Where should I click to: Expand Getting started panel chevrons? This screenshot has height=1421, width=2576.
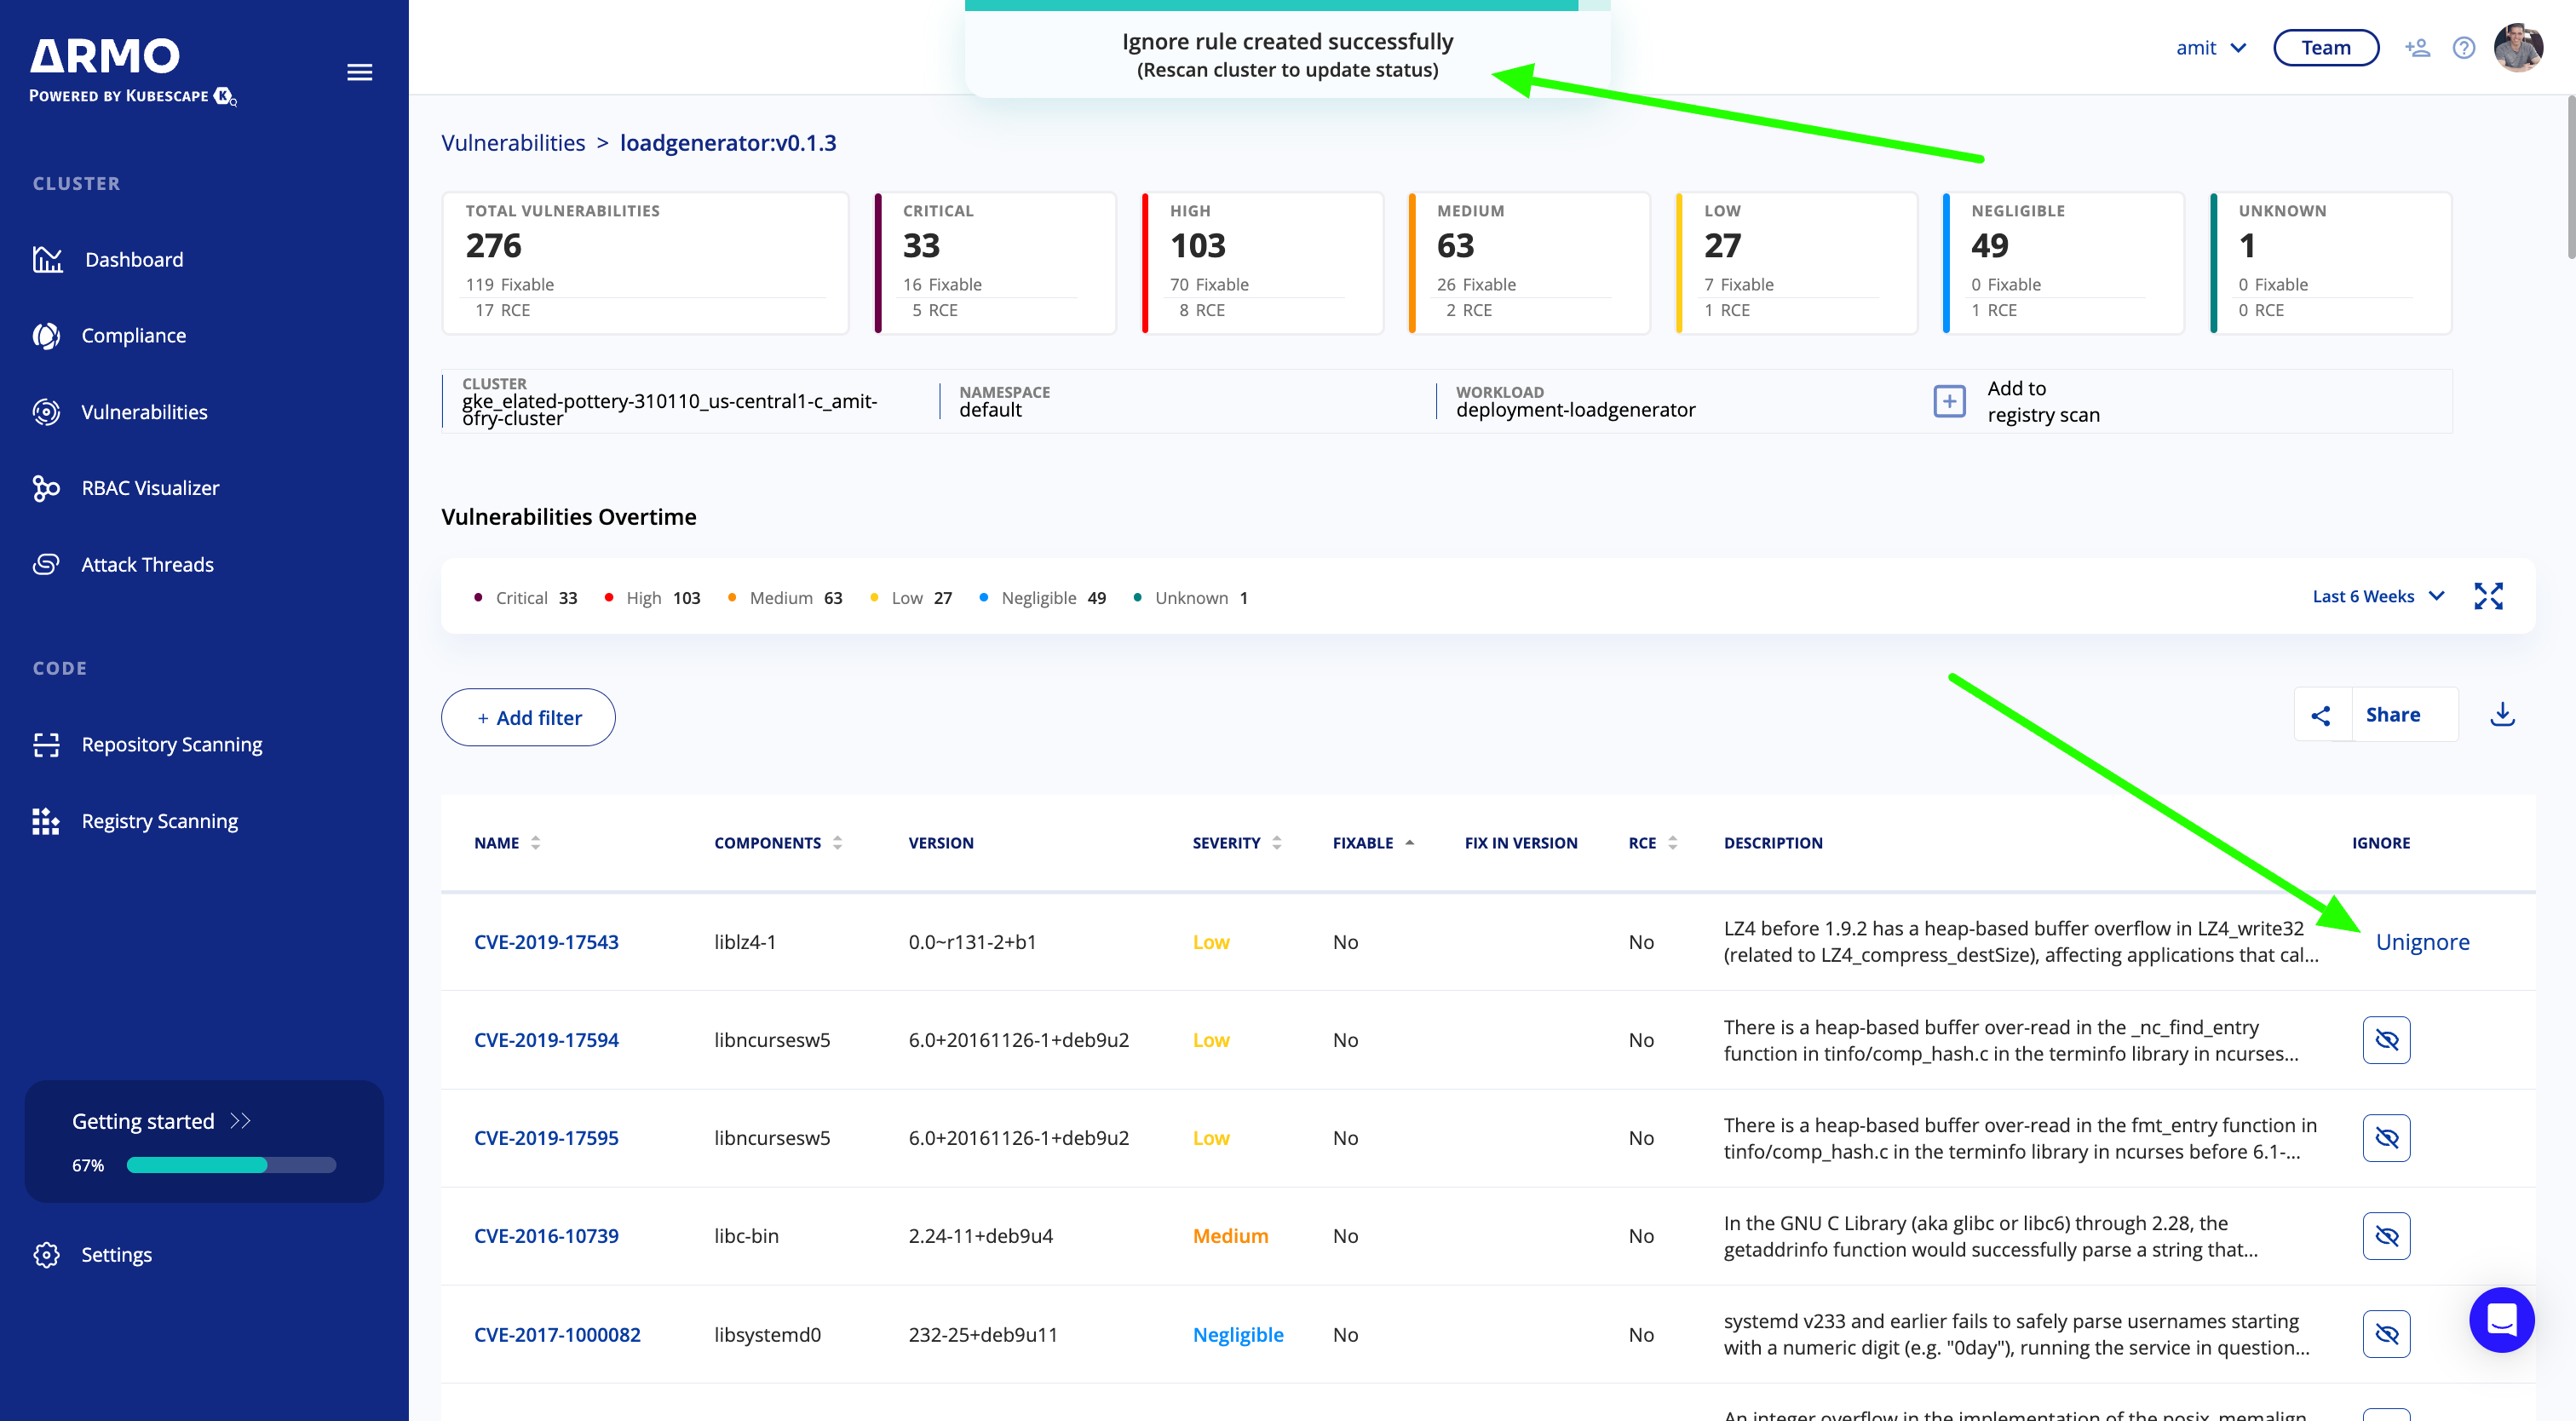pos(240,1121)
